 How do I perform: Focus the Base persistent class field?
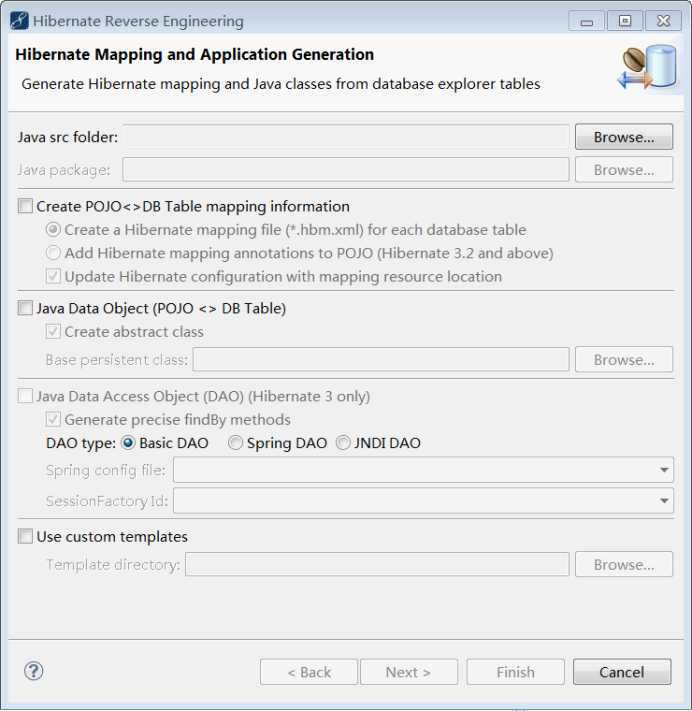tap(381, 360)
